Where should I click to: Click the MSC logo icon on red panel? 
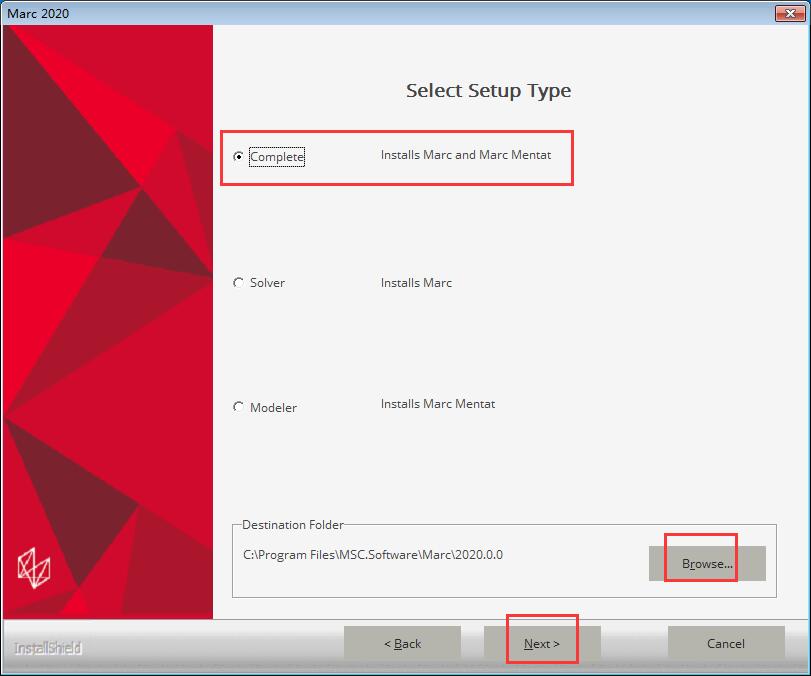tap(34, 568)
